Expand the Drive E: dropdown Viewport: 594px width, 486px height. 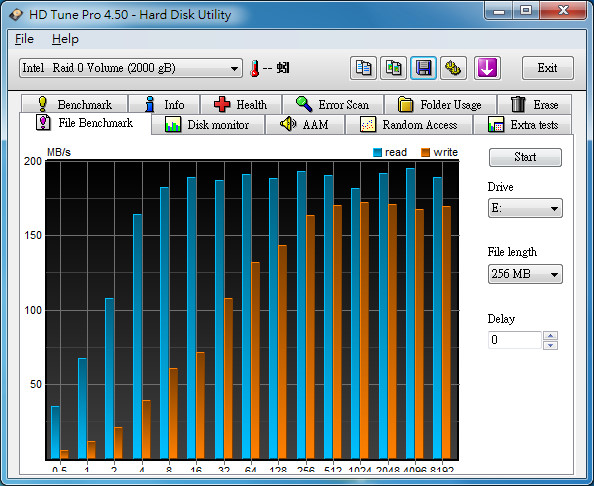pos(525,208)
